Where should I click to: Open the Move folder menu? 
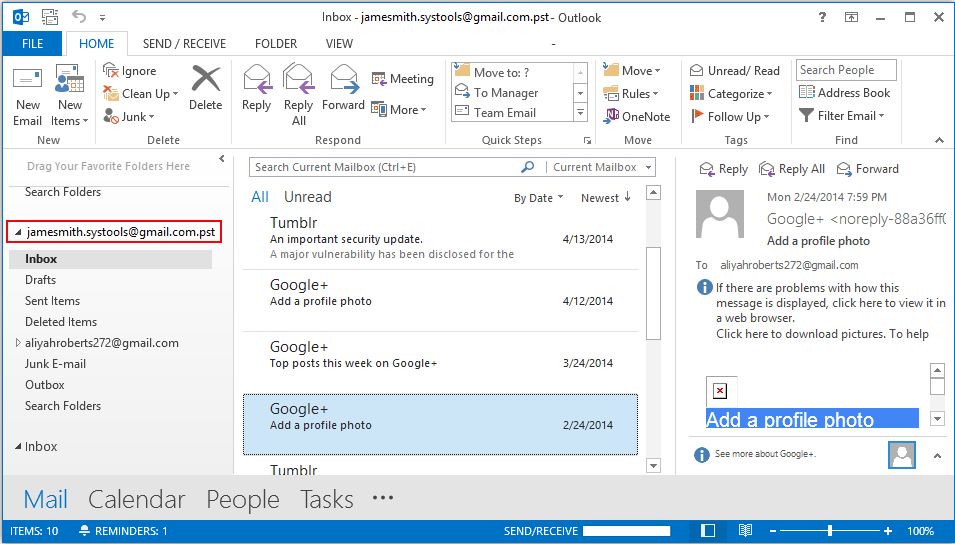[632, 71]
